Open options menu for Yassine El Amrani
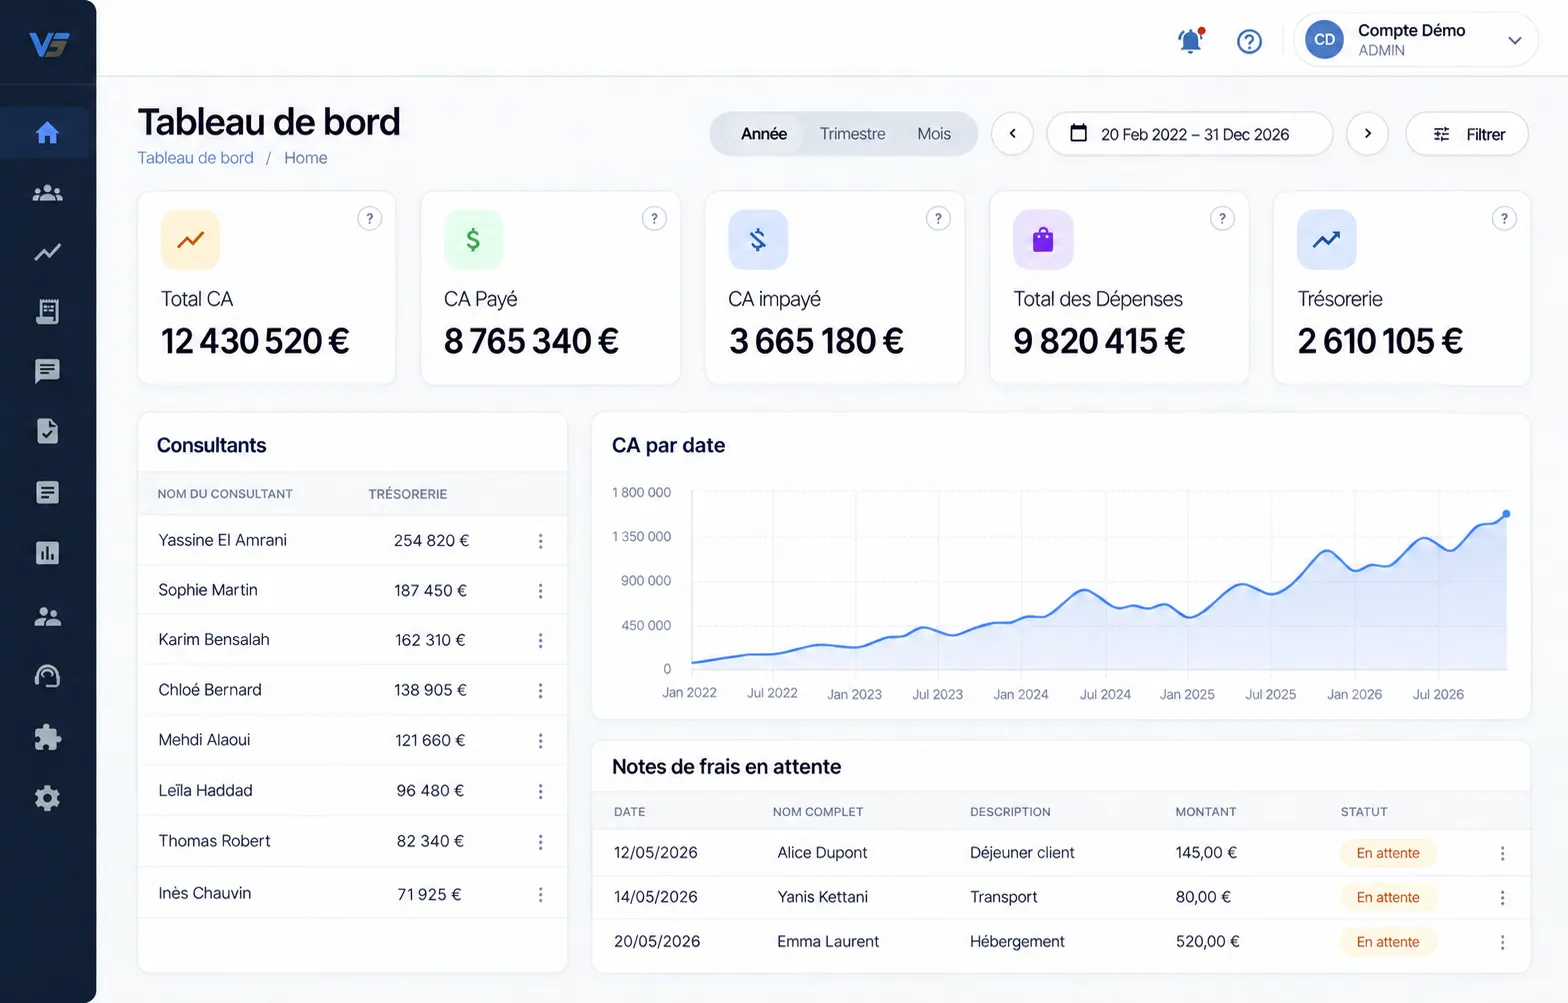Image resolution: width=1568 pixels, height=1003 pixels. [541, 541]
